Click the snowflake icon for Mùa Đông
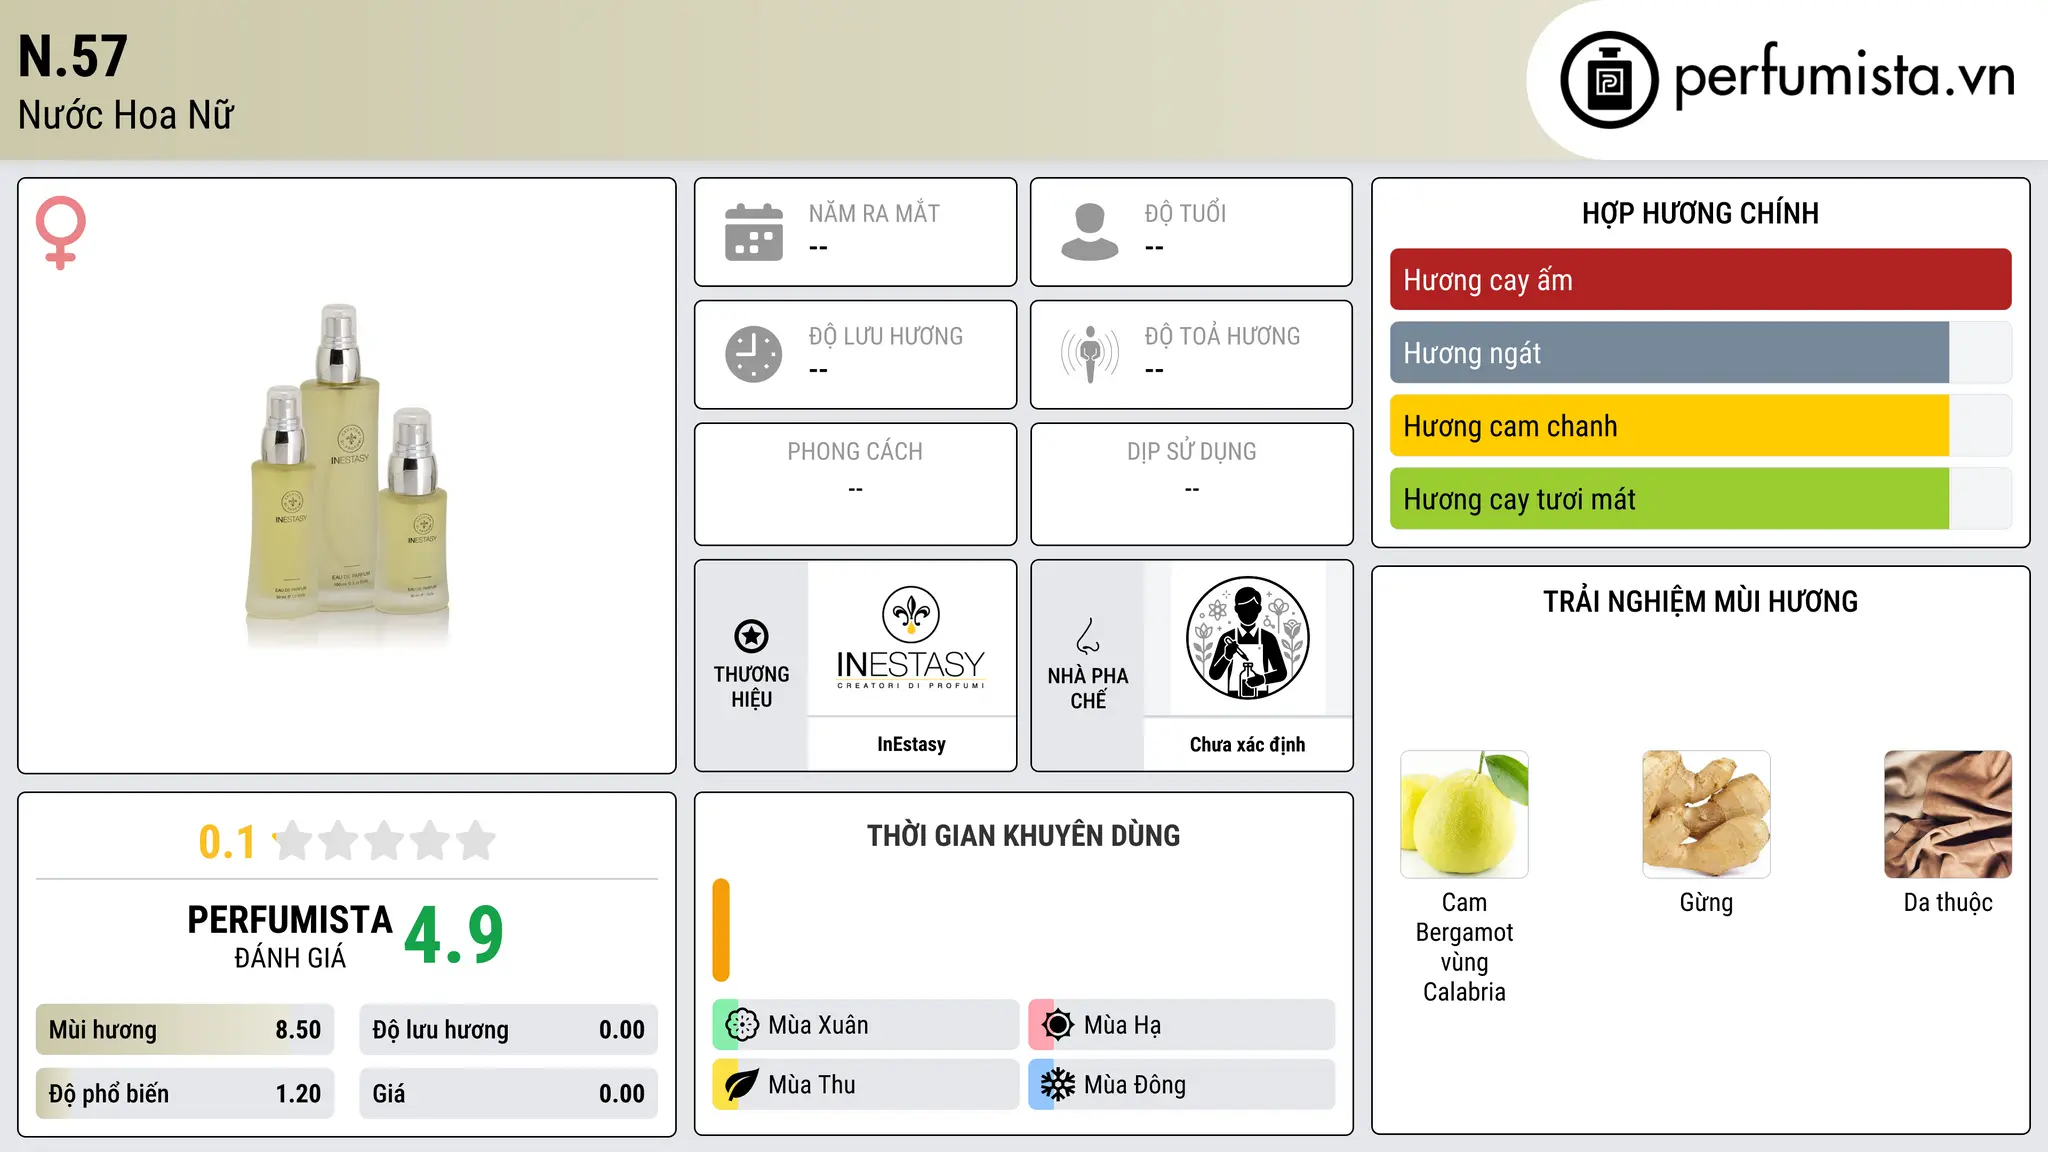 tap(1057, 1085)
